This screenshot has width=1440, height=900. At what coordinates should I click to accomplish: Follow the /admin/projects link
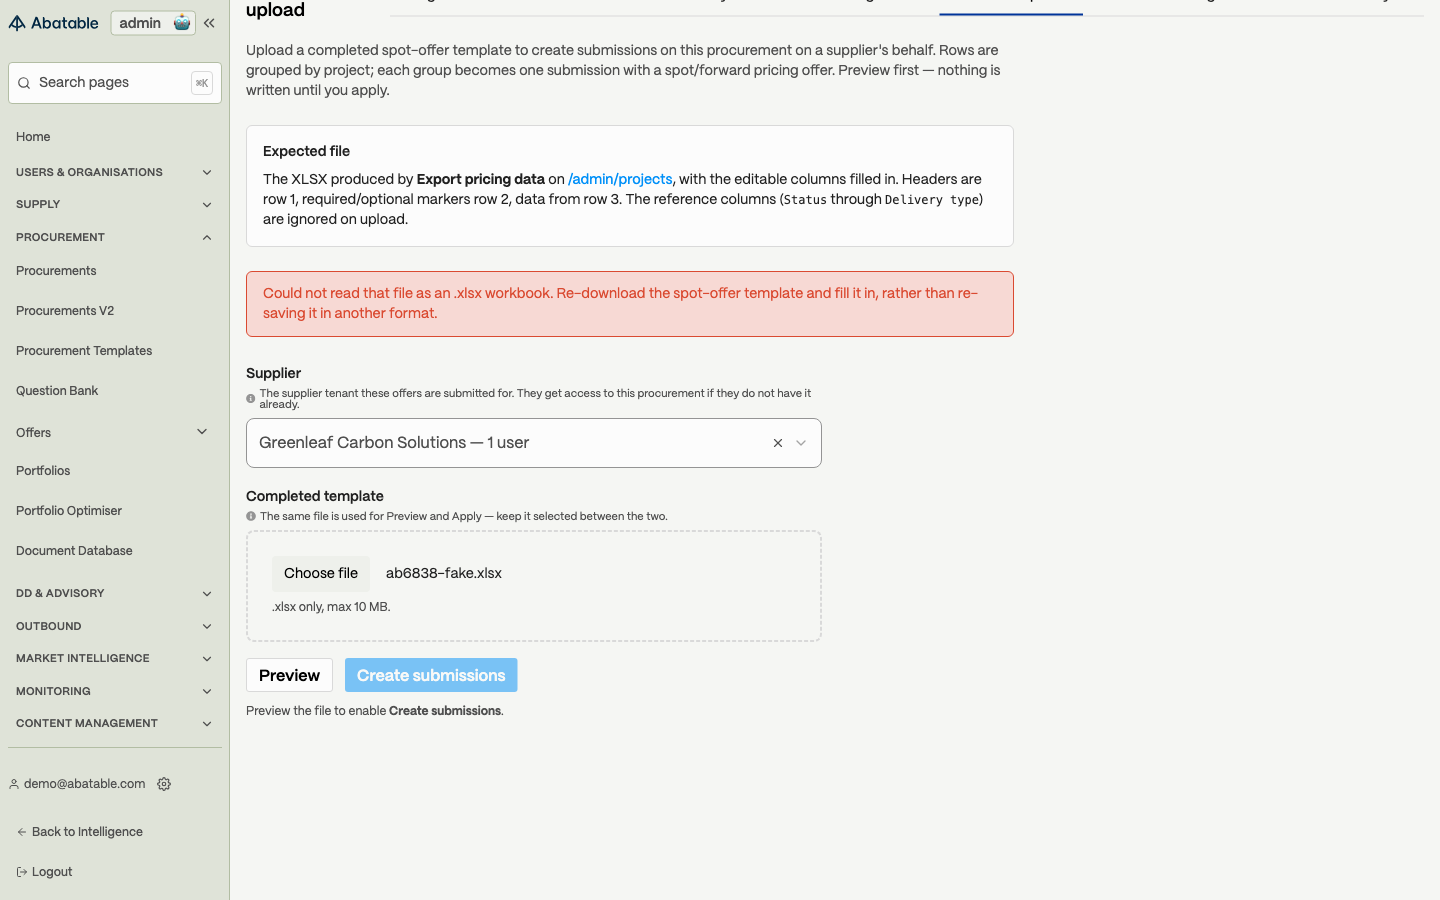tap(620, 179)
